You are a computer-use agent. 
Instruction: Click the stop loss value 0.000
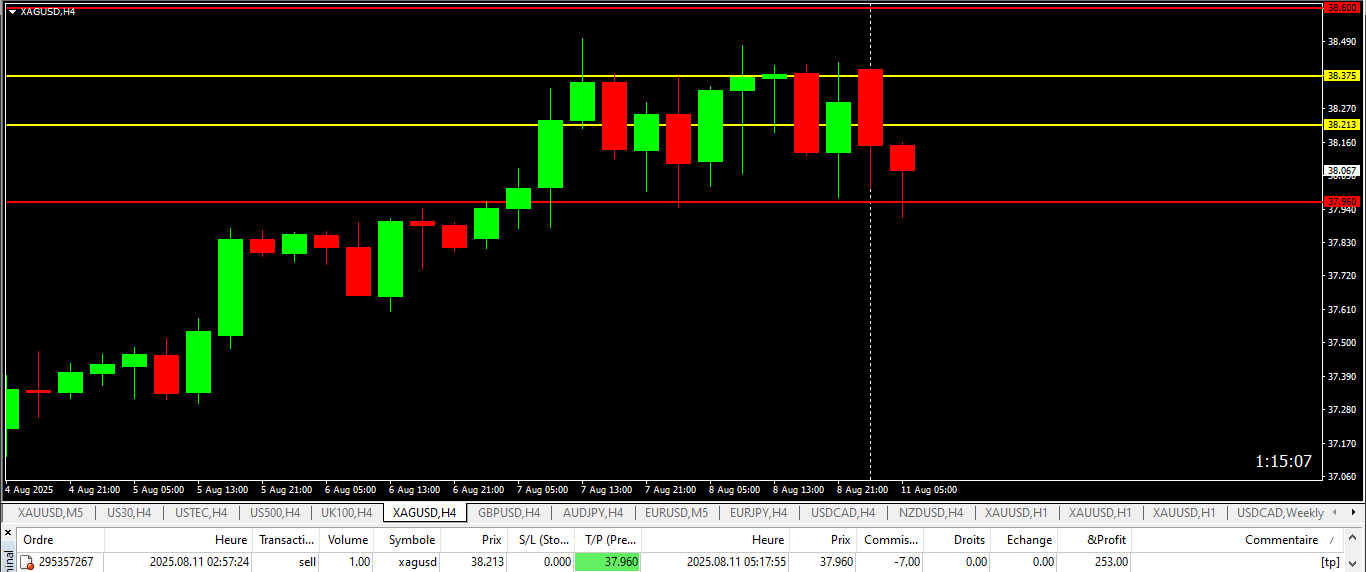(x=555, y=562)
